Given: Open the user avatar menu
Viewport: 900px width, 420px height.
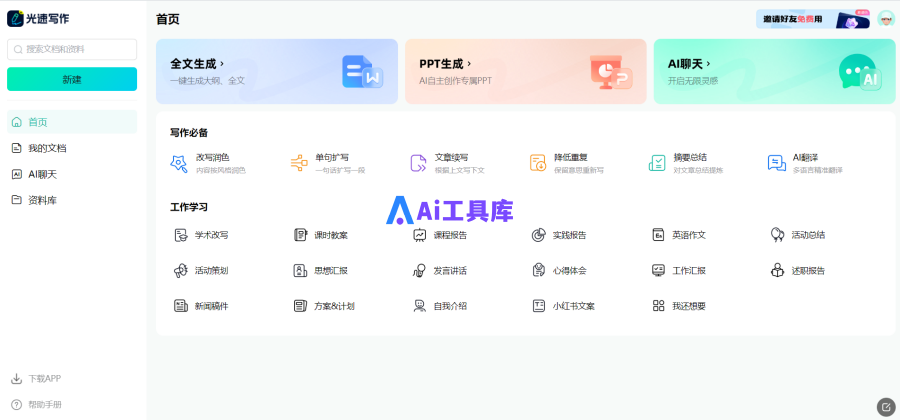Looking at the screenshot, I should [886, 19].
